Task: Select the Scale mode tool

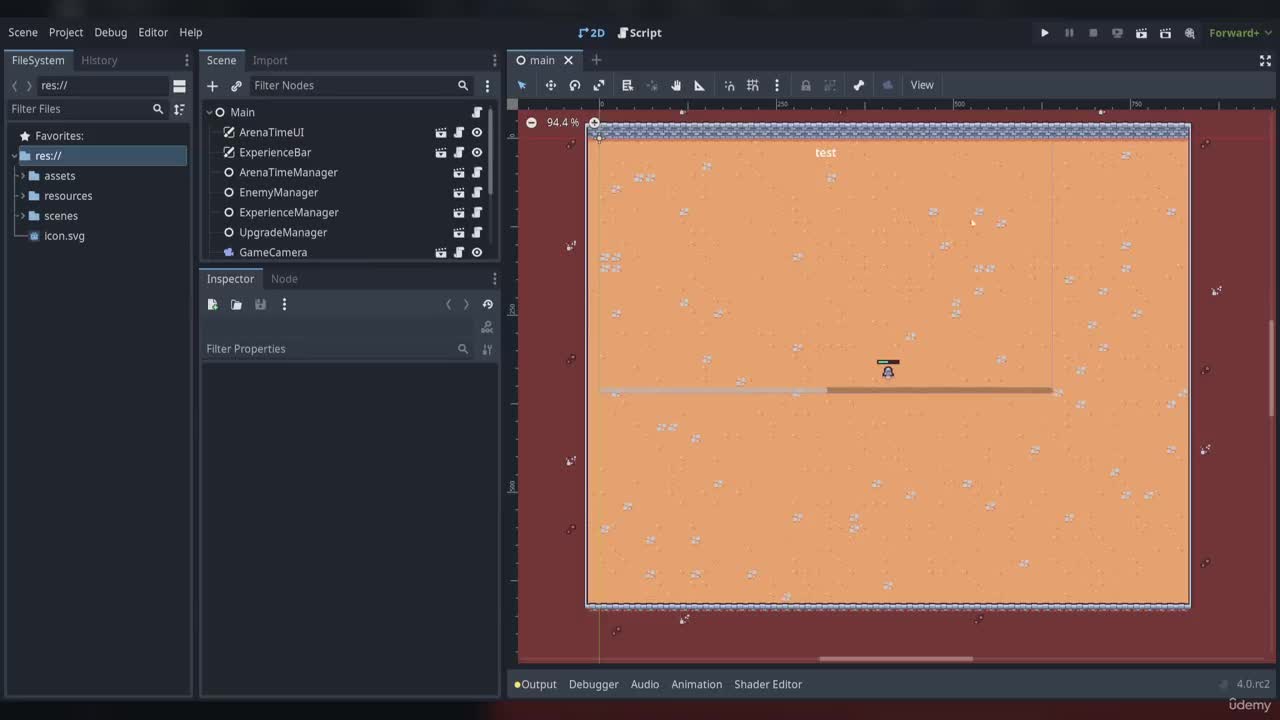Action: [599, 85]
